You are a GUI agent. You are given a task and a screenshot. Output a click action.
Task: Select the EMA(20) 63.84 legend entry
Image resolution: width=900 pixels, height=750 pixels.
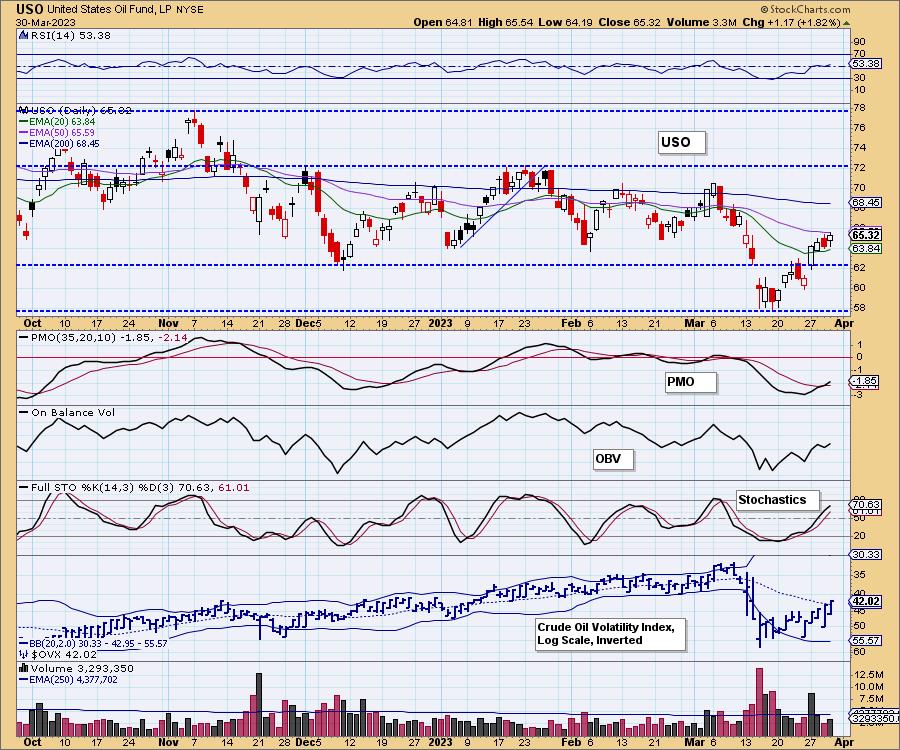[57, 122]
